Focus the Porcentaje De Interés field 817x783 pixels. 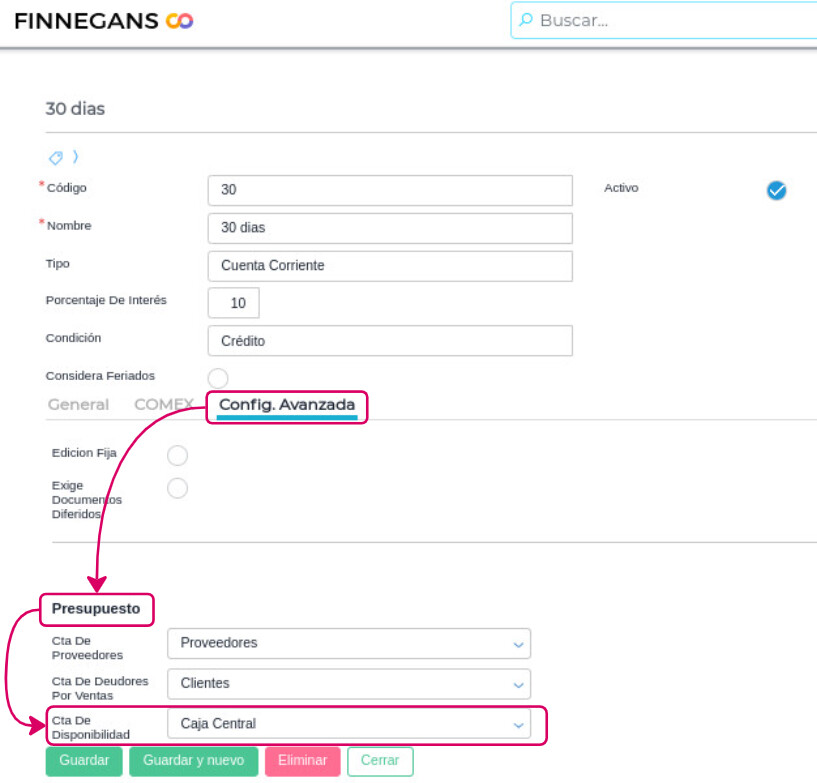[234, 303]
